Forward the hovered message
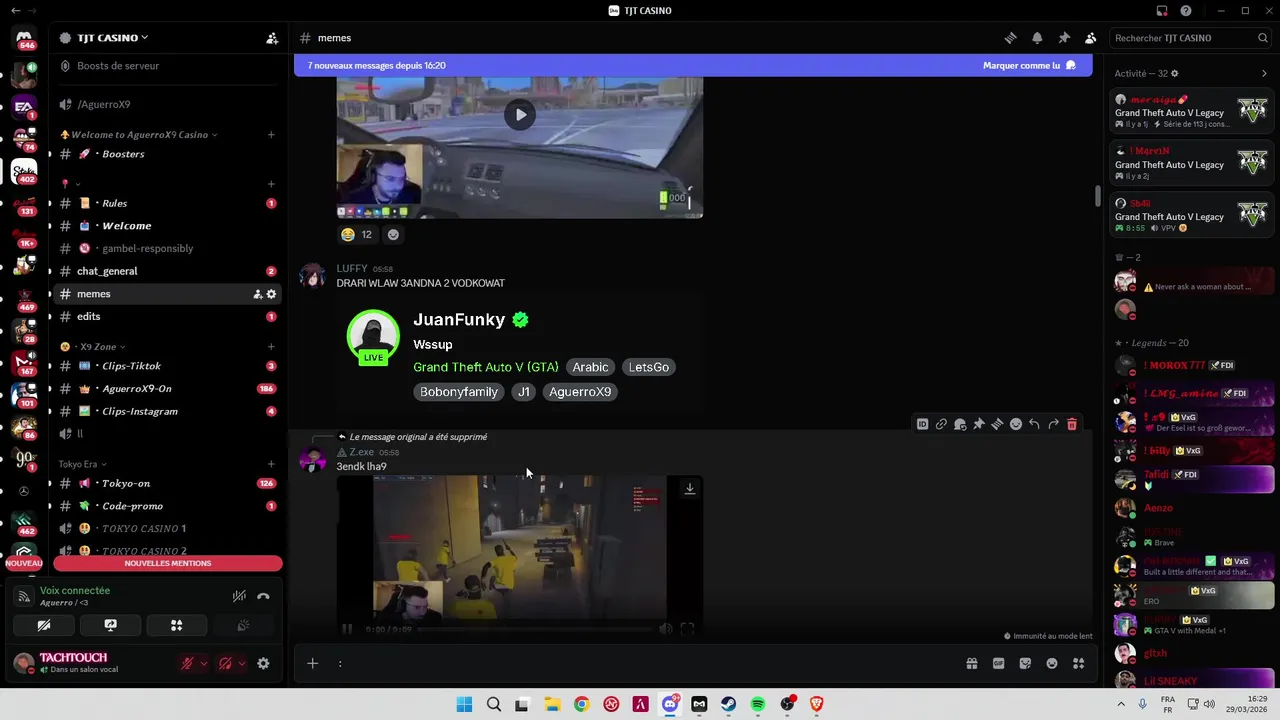 [x=1053, y=424]
